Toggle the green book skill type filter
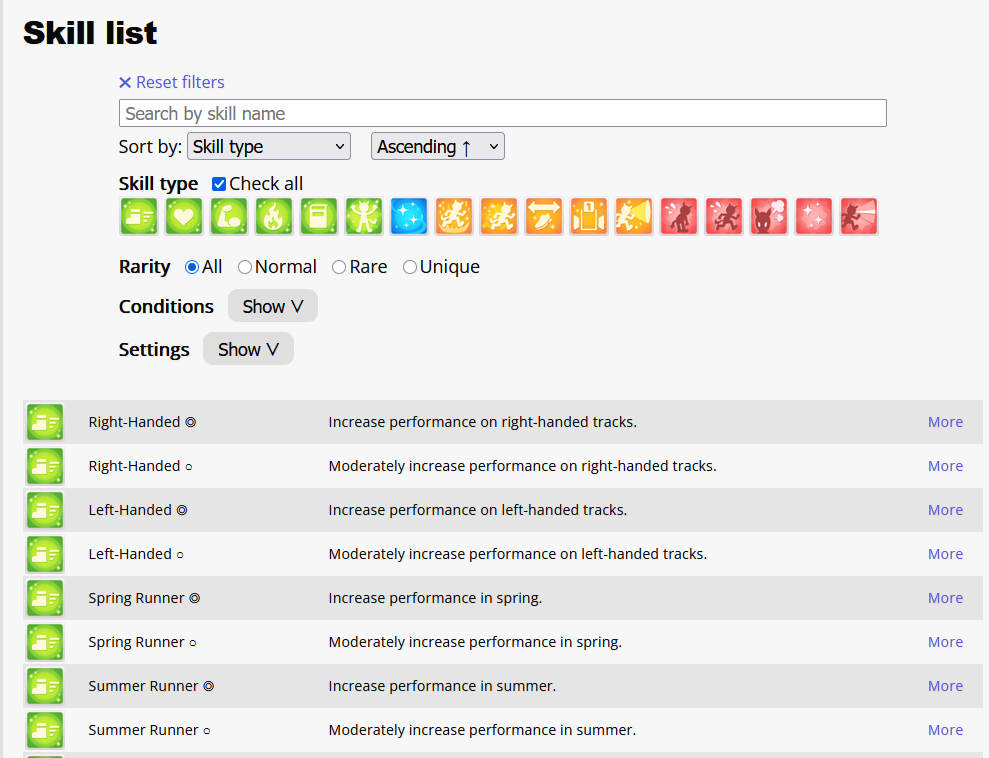This screenshot has height=758, width=989. [319, 216]
